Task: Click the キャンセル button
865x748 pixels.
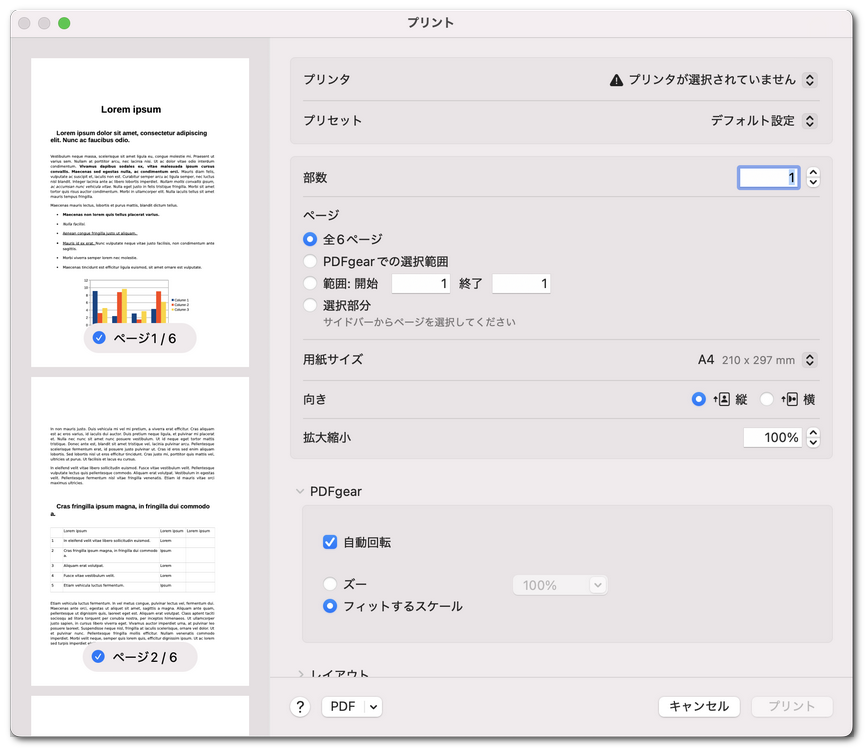Action: pyautogui.click(x=698, y=707)
